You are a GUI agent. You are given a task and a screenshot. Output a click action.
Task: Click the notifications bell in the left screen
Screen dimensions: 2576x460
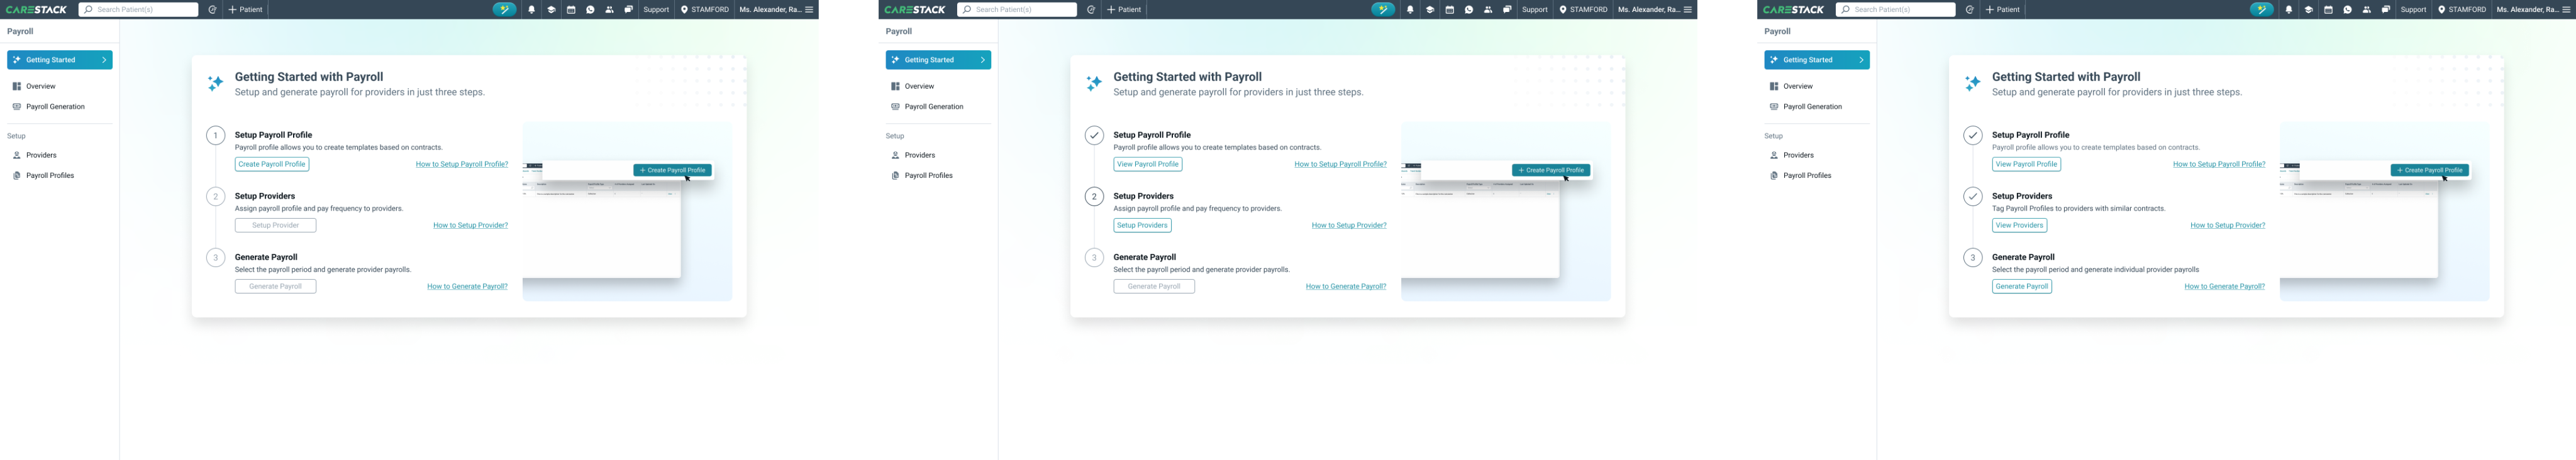[x=532, y=9]
